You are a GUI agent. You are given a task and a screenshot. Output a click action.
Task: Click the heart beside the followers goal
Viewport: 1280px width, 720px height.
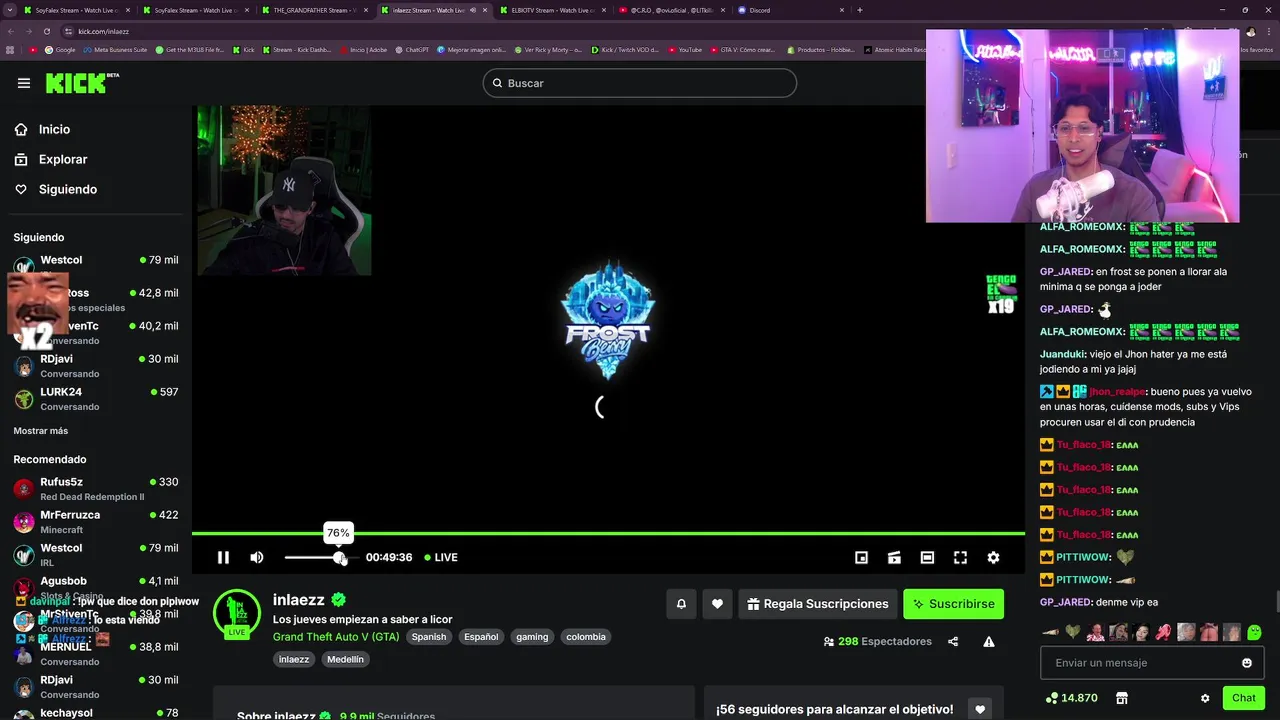tap(979, 709)
